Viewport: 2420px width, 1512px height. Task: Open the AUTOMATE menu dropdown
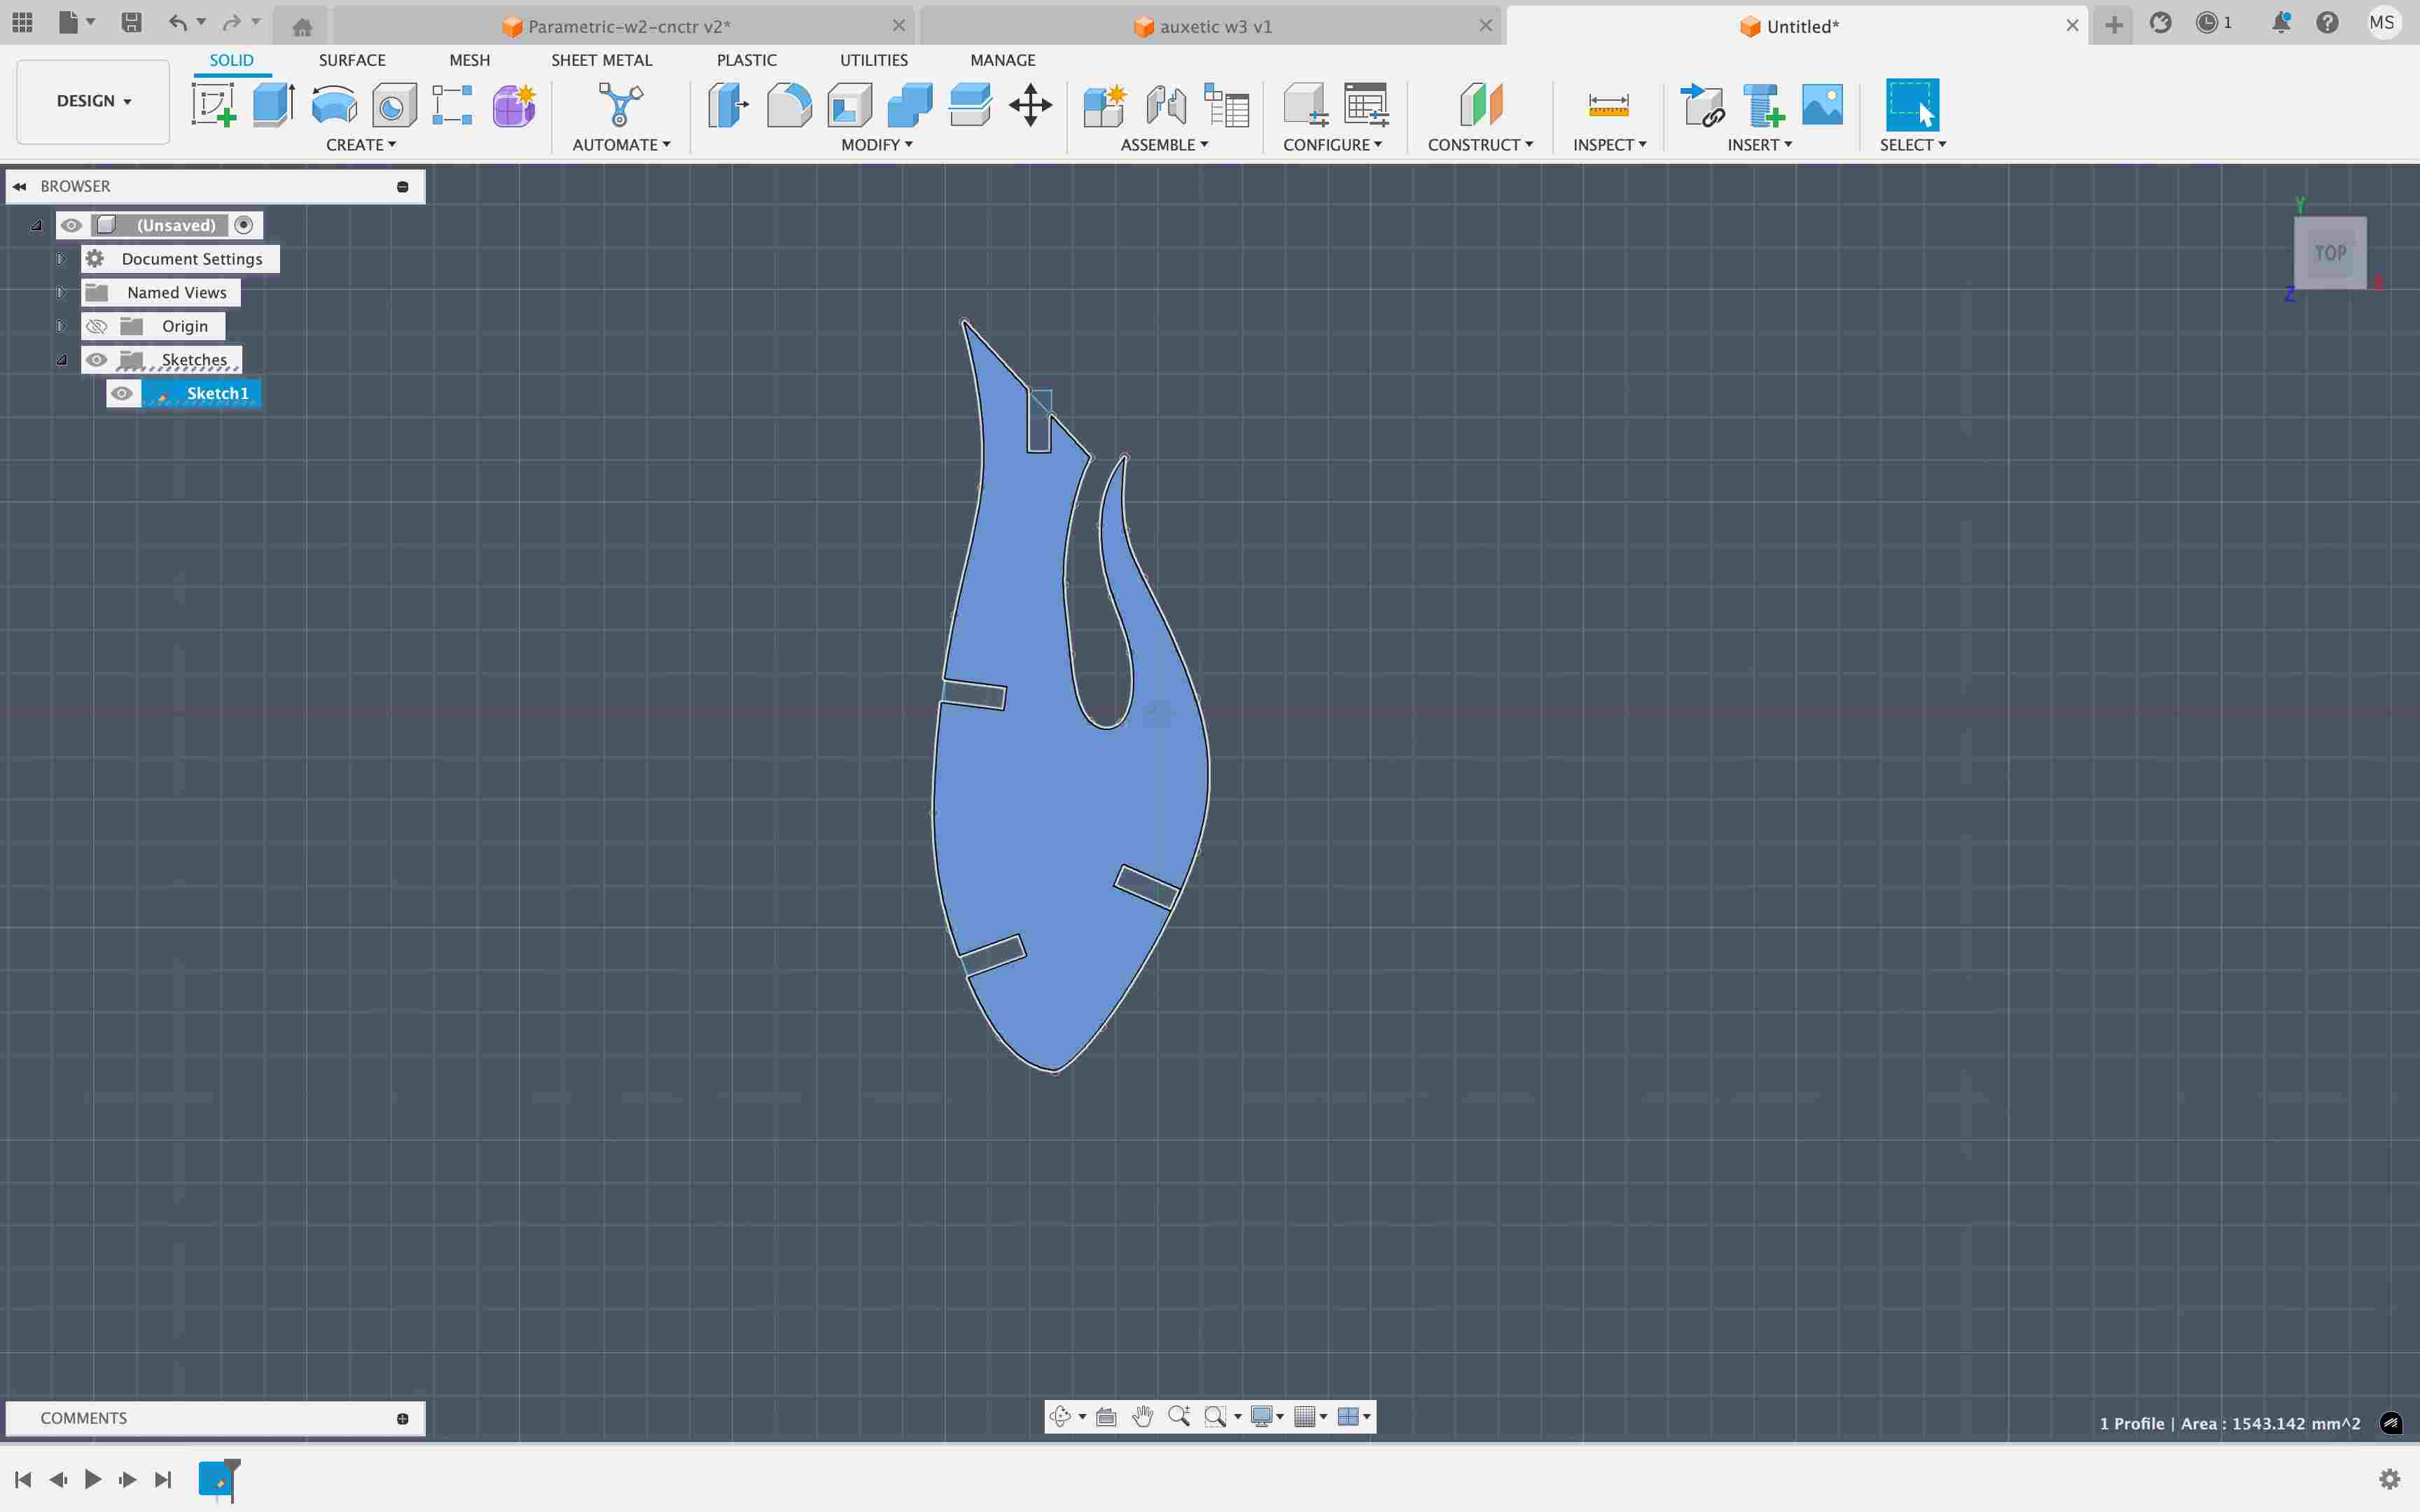click(621, 145)
